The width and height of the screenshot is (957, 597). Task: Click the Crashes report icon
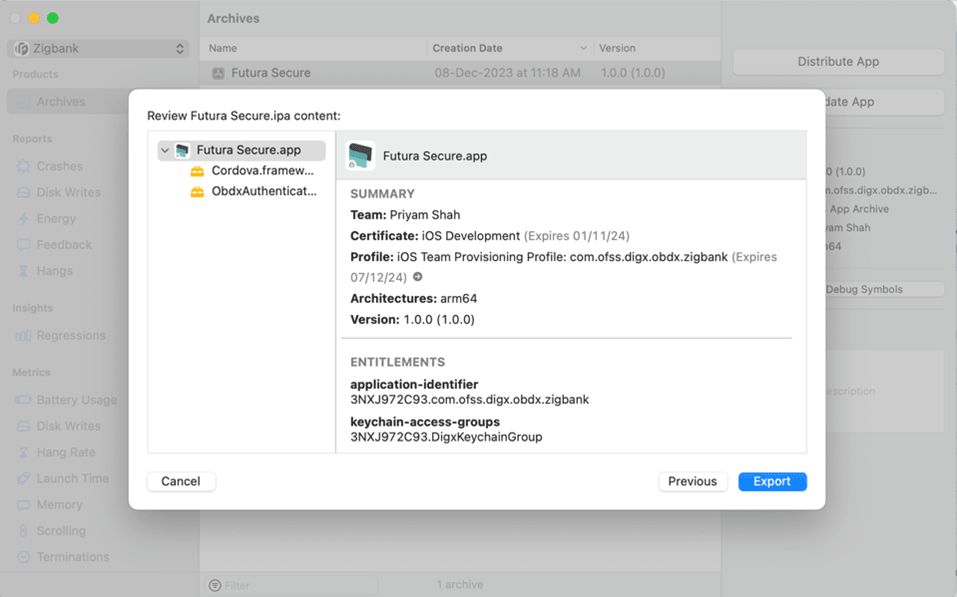[x=23, y=167]
